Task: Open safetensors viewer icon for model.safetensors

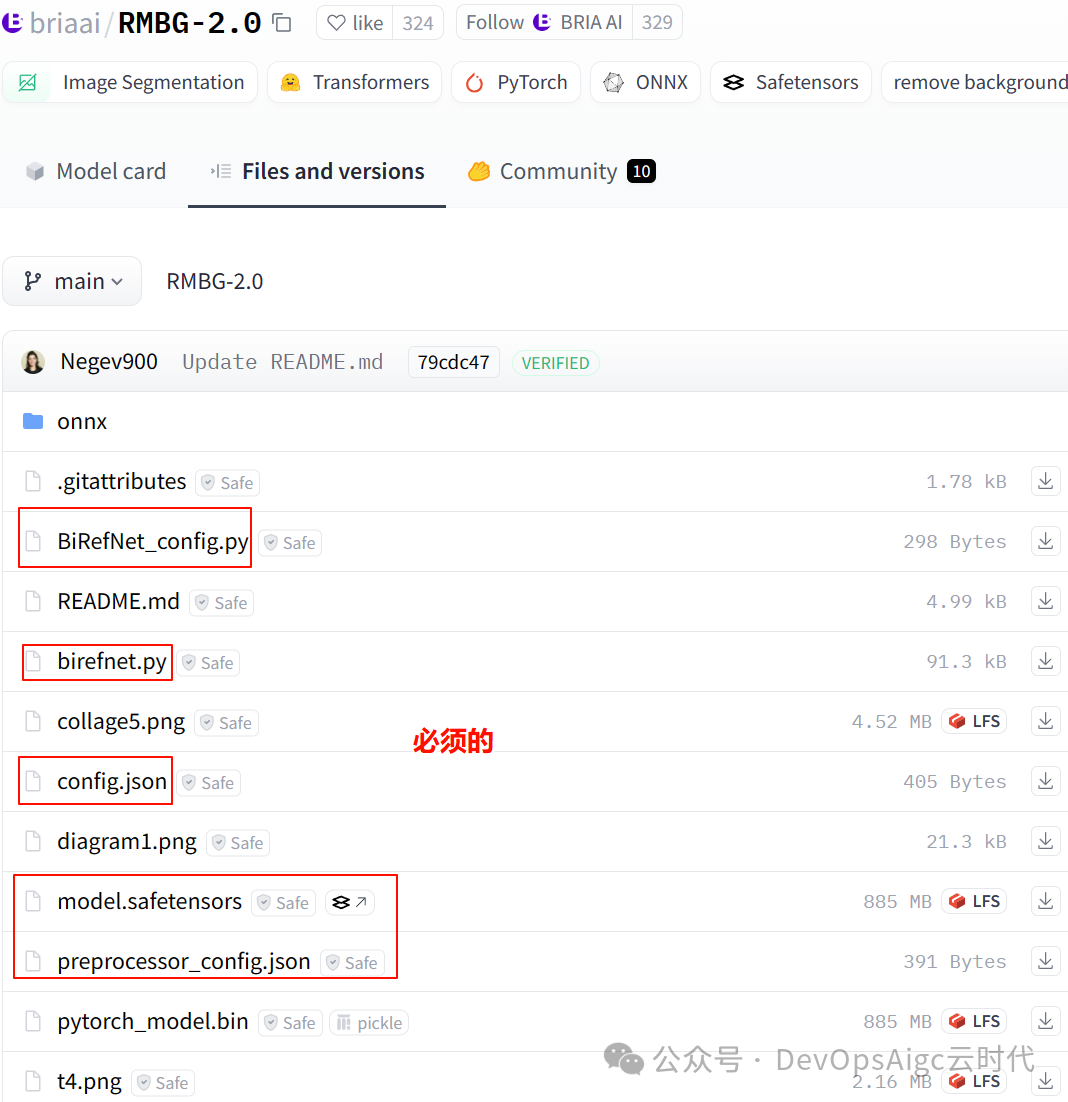Action: 349,902
